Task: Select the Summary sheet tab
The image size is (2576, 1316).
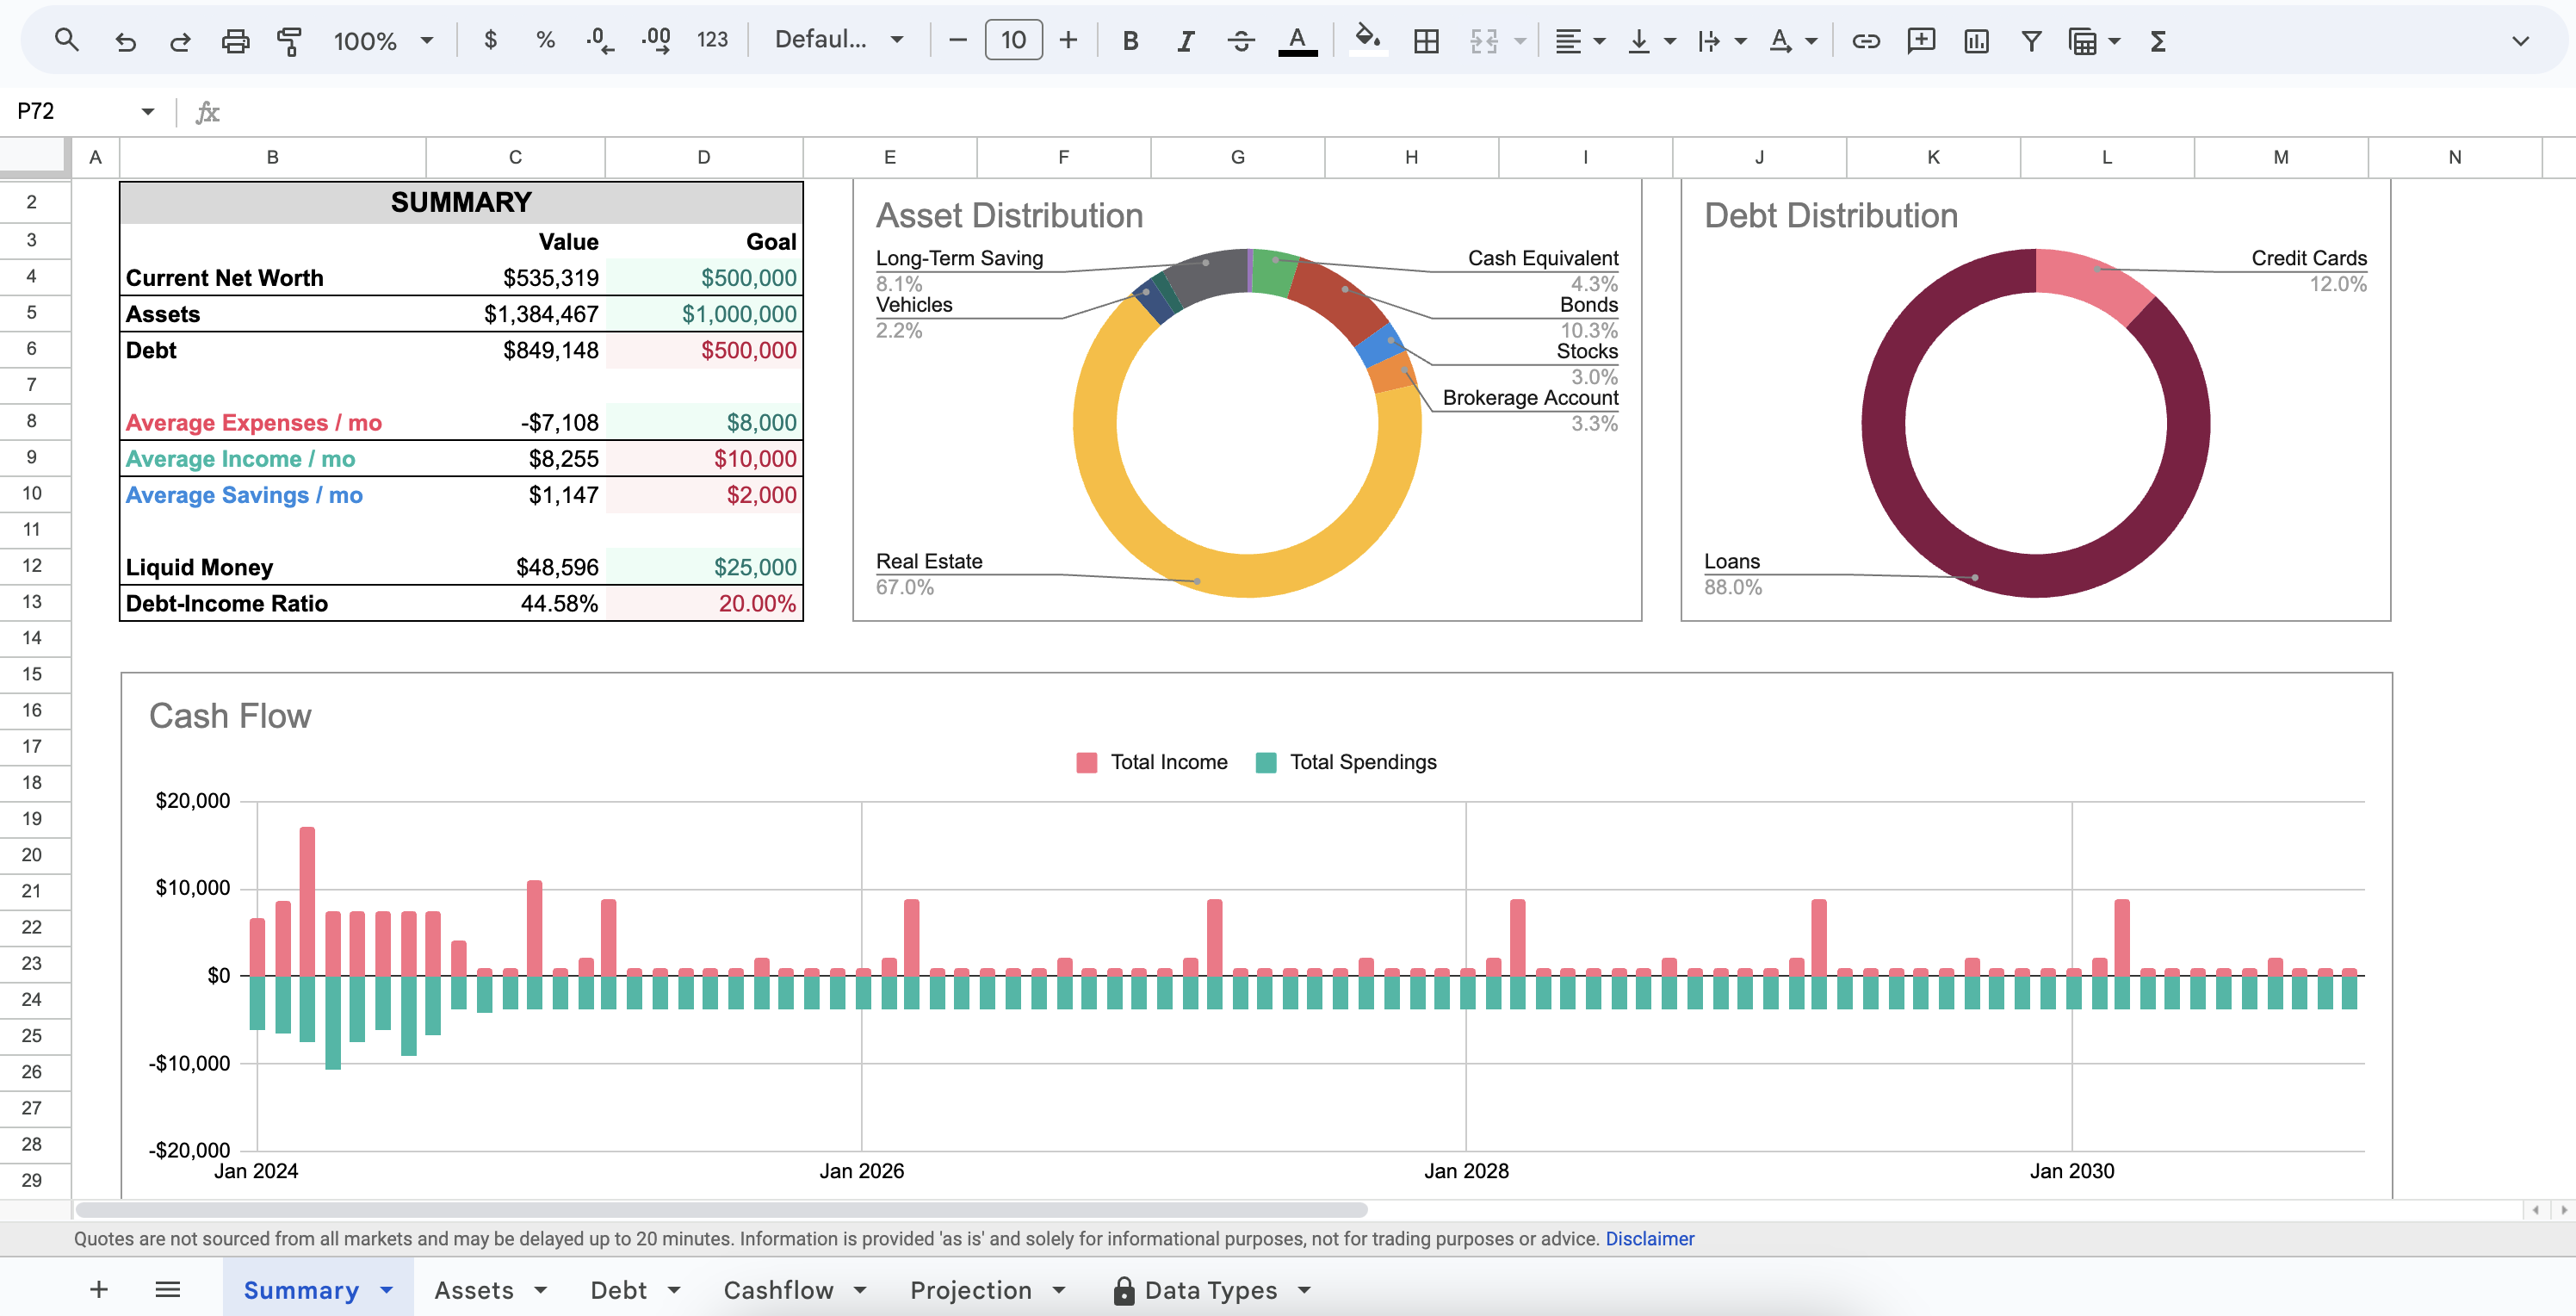Action: pyautogui.click(x=301, y=1290)
